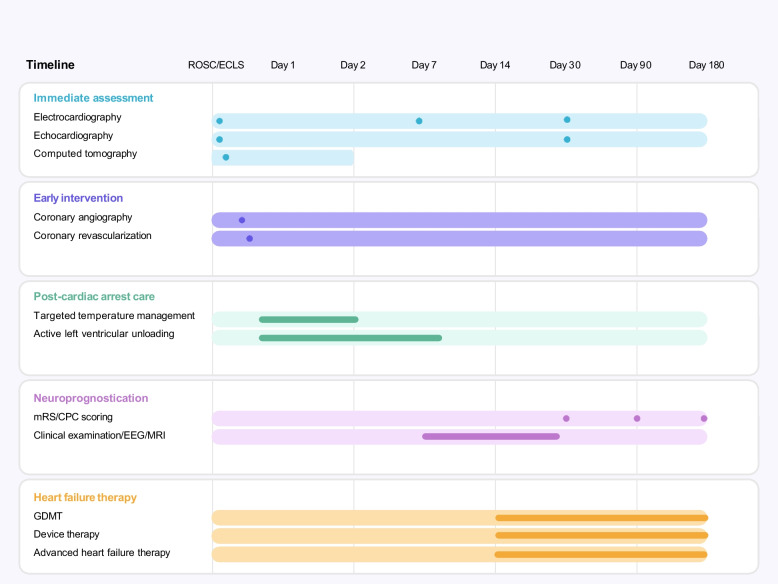Viewport: 778px width, 584px height.
Task: Click the Coronary revascularization dot marker
Action: coord(250,239)
